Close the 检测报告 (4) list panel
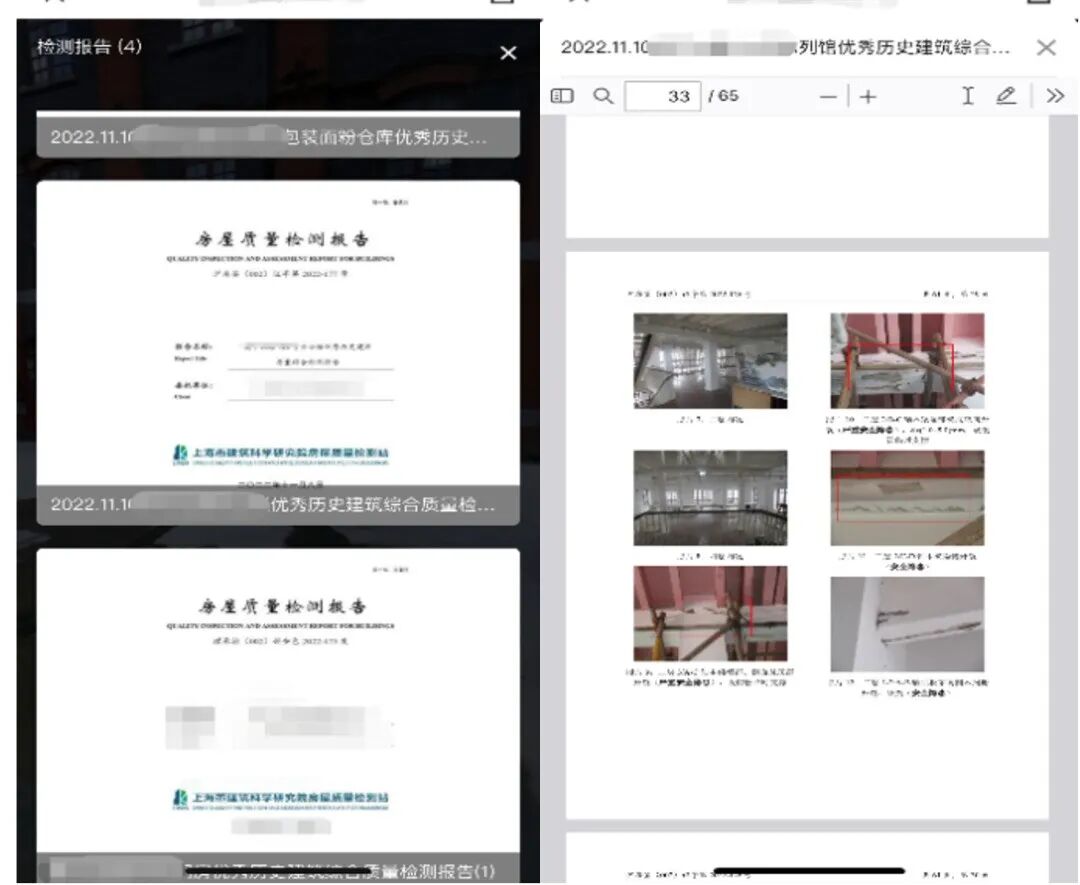Image resolution: width=1080 pixels, height=885 pixels. coord(508,53)
